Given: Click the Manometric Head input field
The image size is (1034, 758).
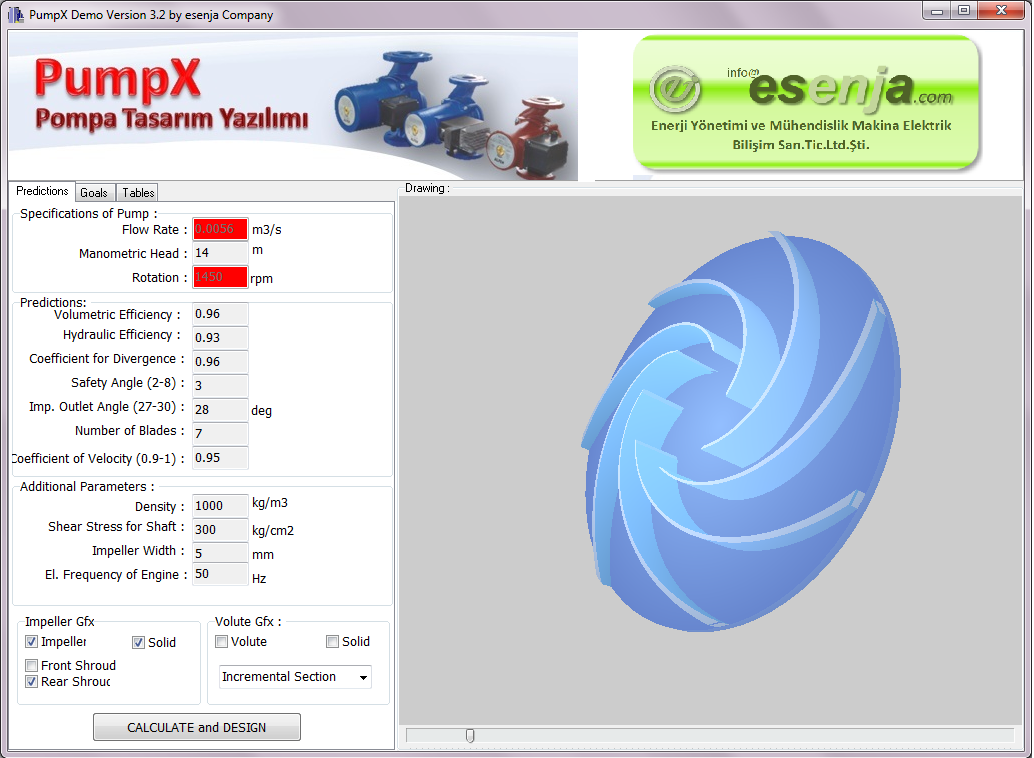Looking at the screenshot, I should click(220, 253).
